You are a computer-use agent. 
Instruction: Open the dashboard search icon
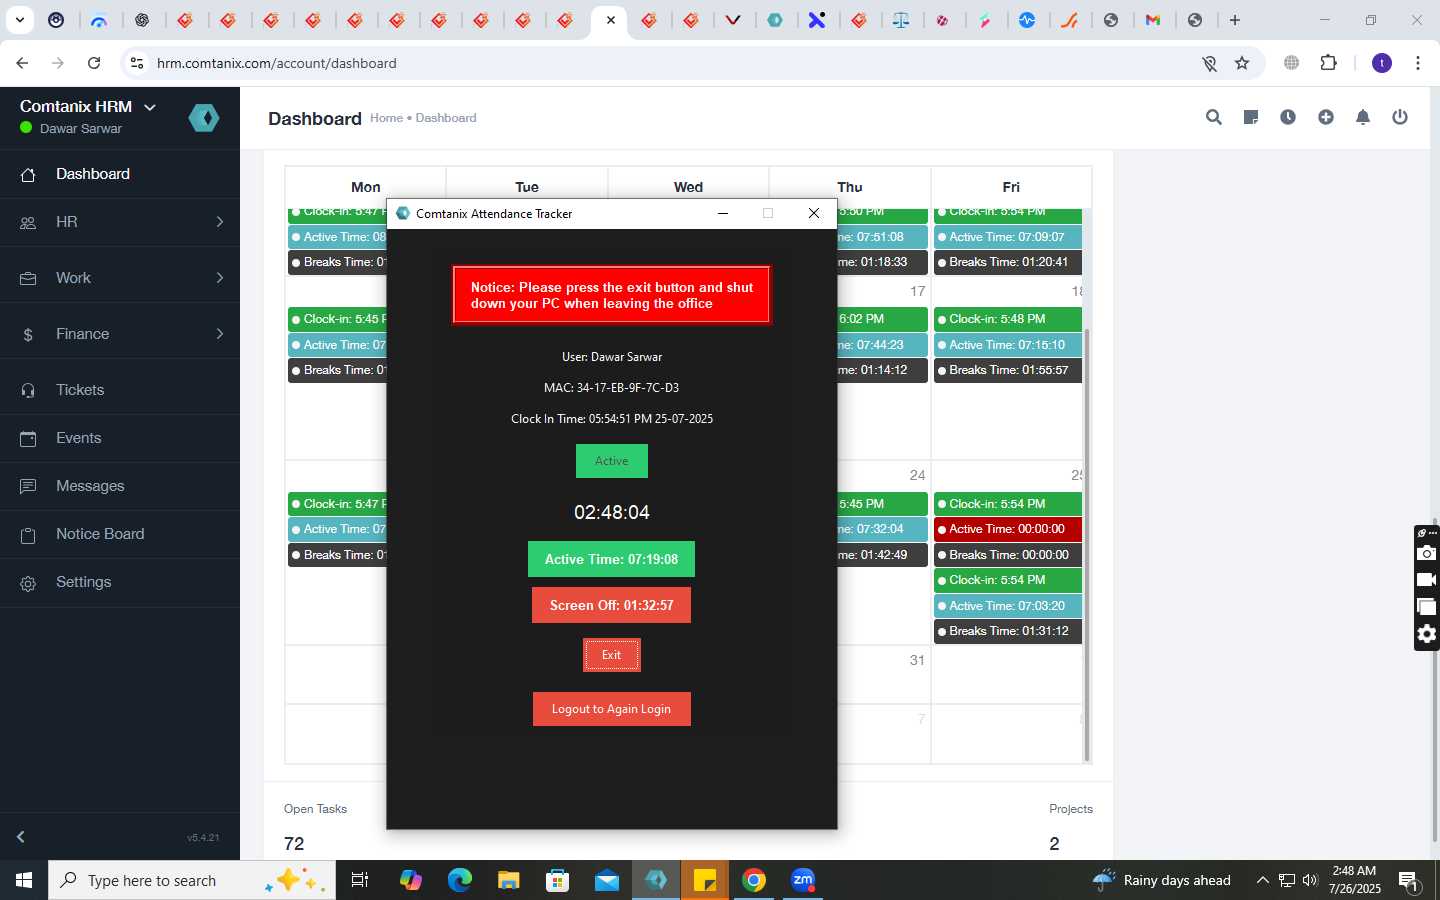[1213, 117]
